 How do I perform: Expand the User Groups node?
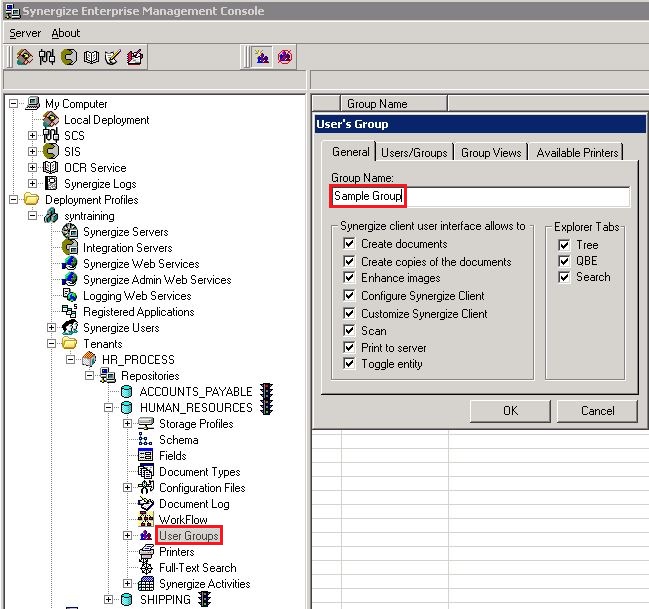point(127,535)
